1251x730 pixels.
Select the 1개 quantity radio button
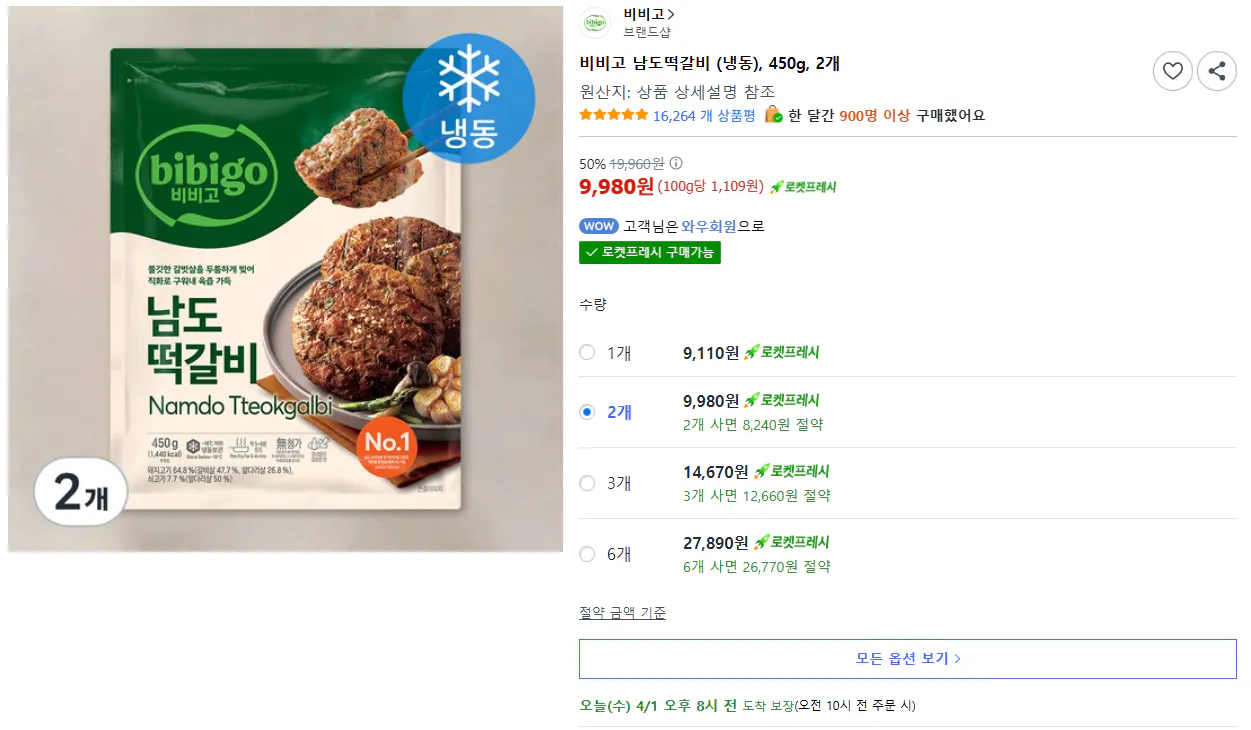587,352
